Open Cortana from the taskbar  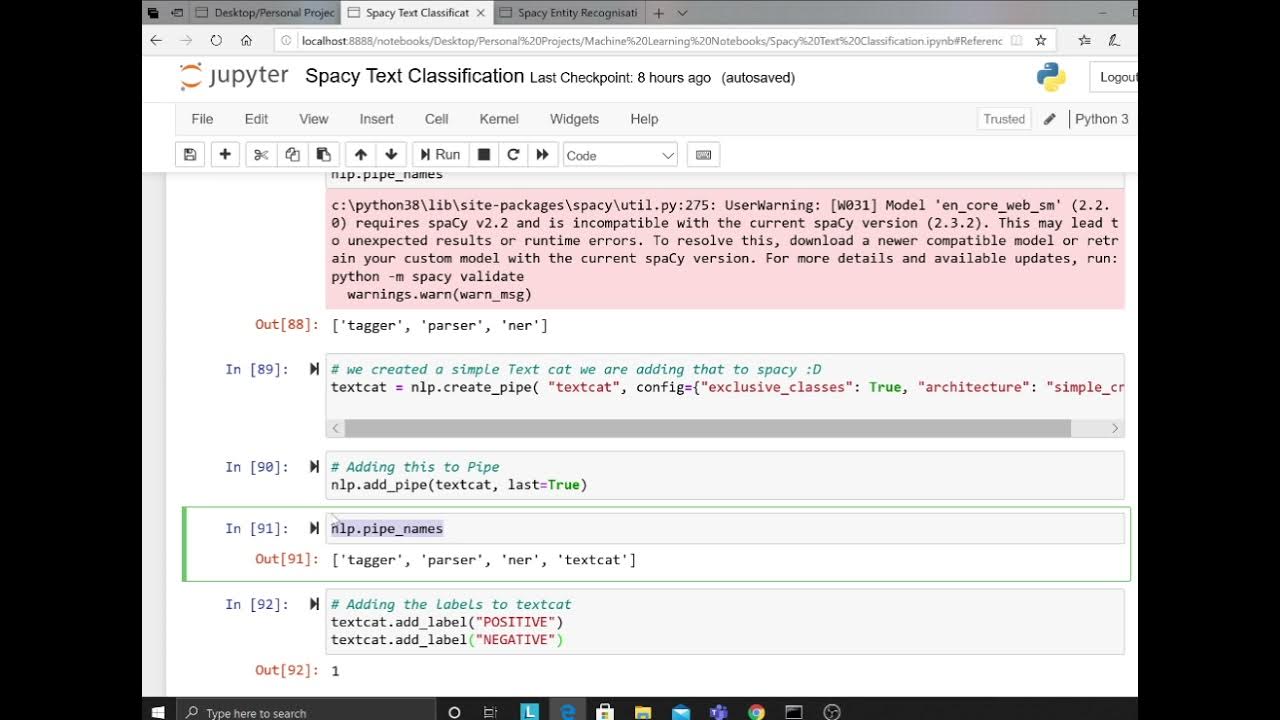click(454, 712)
